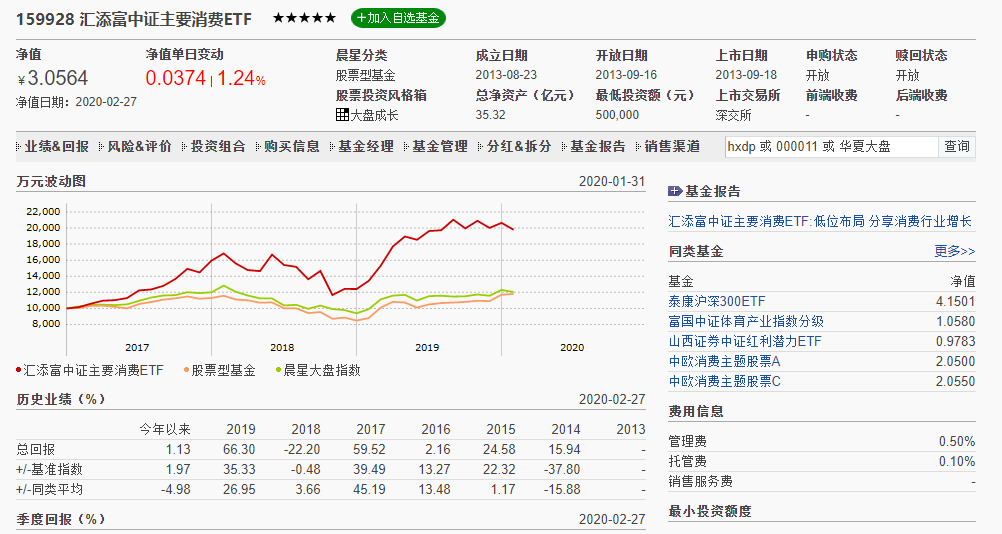Click the plus icon beside 基金报告
Image resolution: width=1002 pixels, height=534 pixels.
tap(675, 191)
